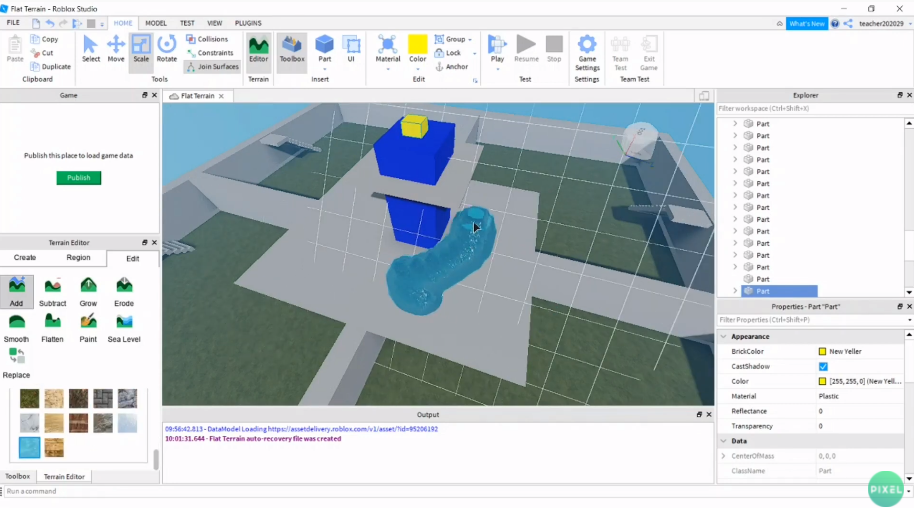Click the asset delivery URL in Output
914x508 pixels.
click(x=353, y=429)
